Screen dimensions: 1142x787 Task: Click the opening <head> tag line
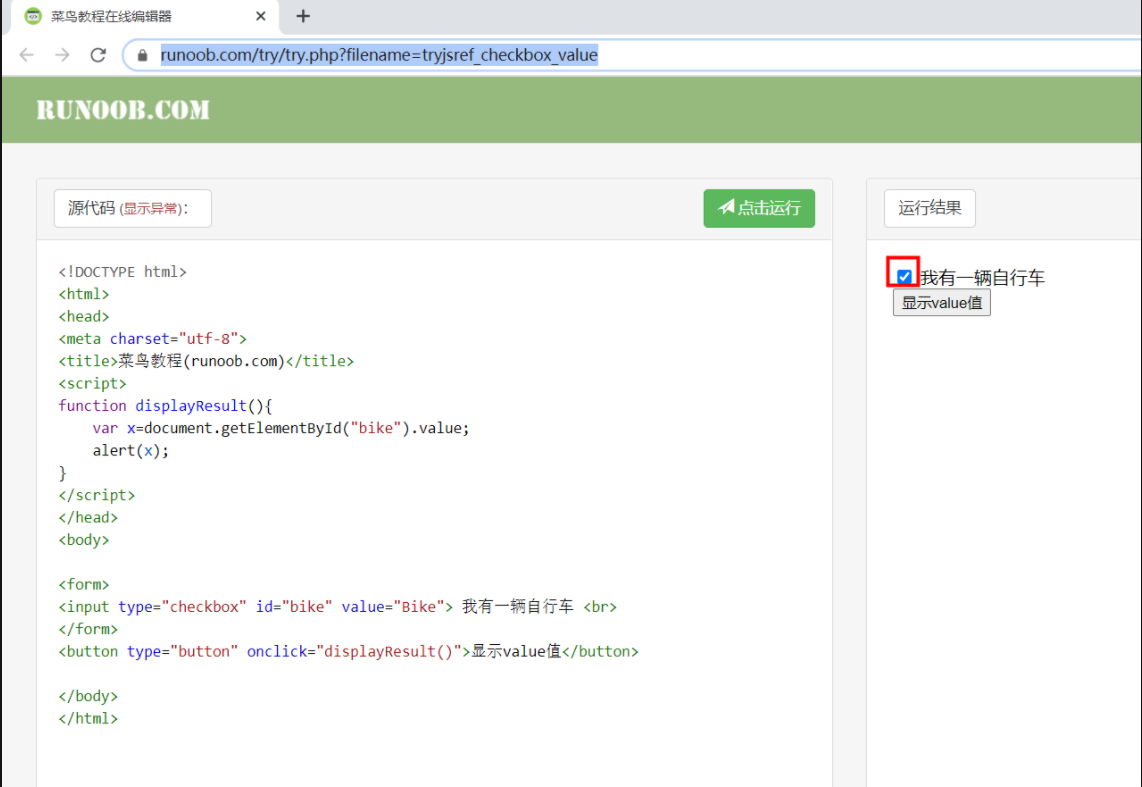pyautogui.click(x=84, y=317)
